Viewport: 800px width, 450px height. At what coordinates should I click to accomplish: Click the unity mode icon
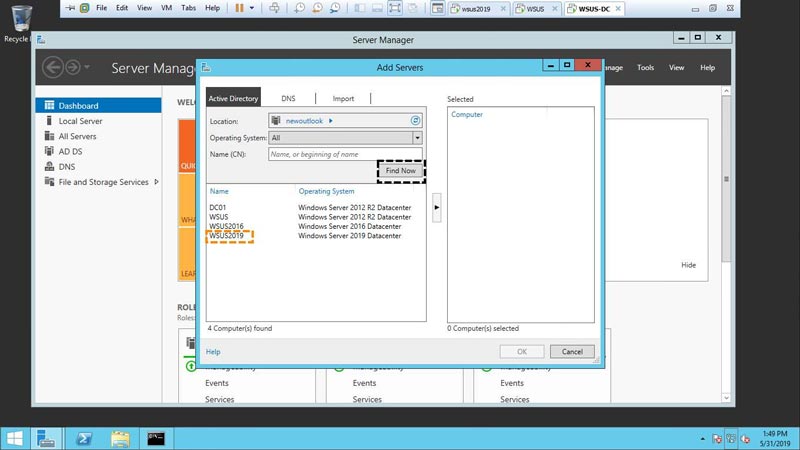coord(412,8)
